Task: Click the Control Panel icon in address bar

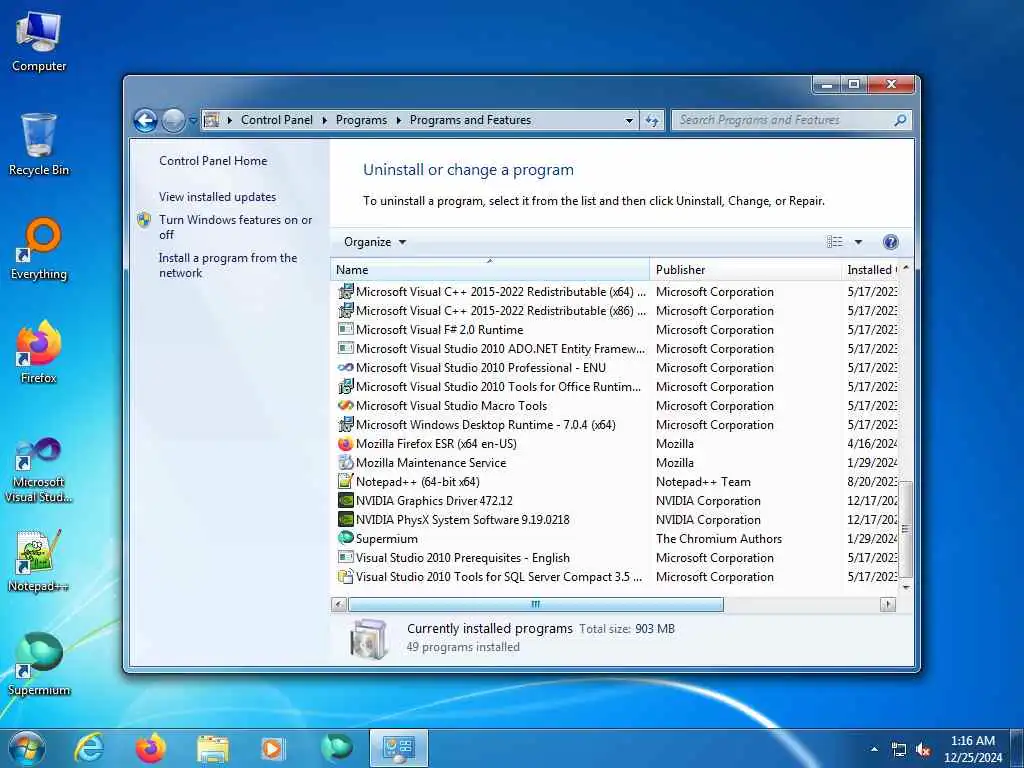Action: tap(211, 120)
